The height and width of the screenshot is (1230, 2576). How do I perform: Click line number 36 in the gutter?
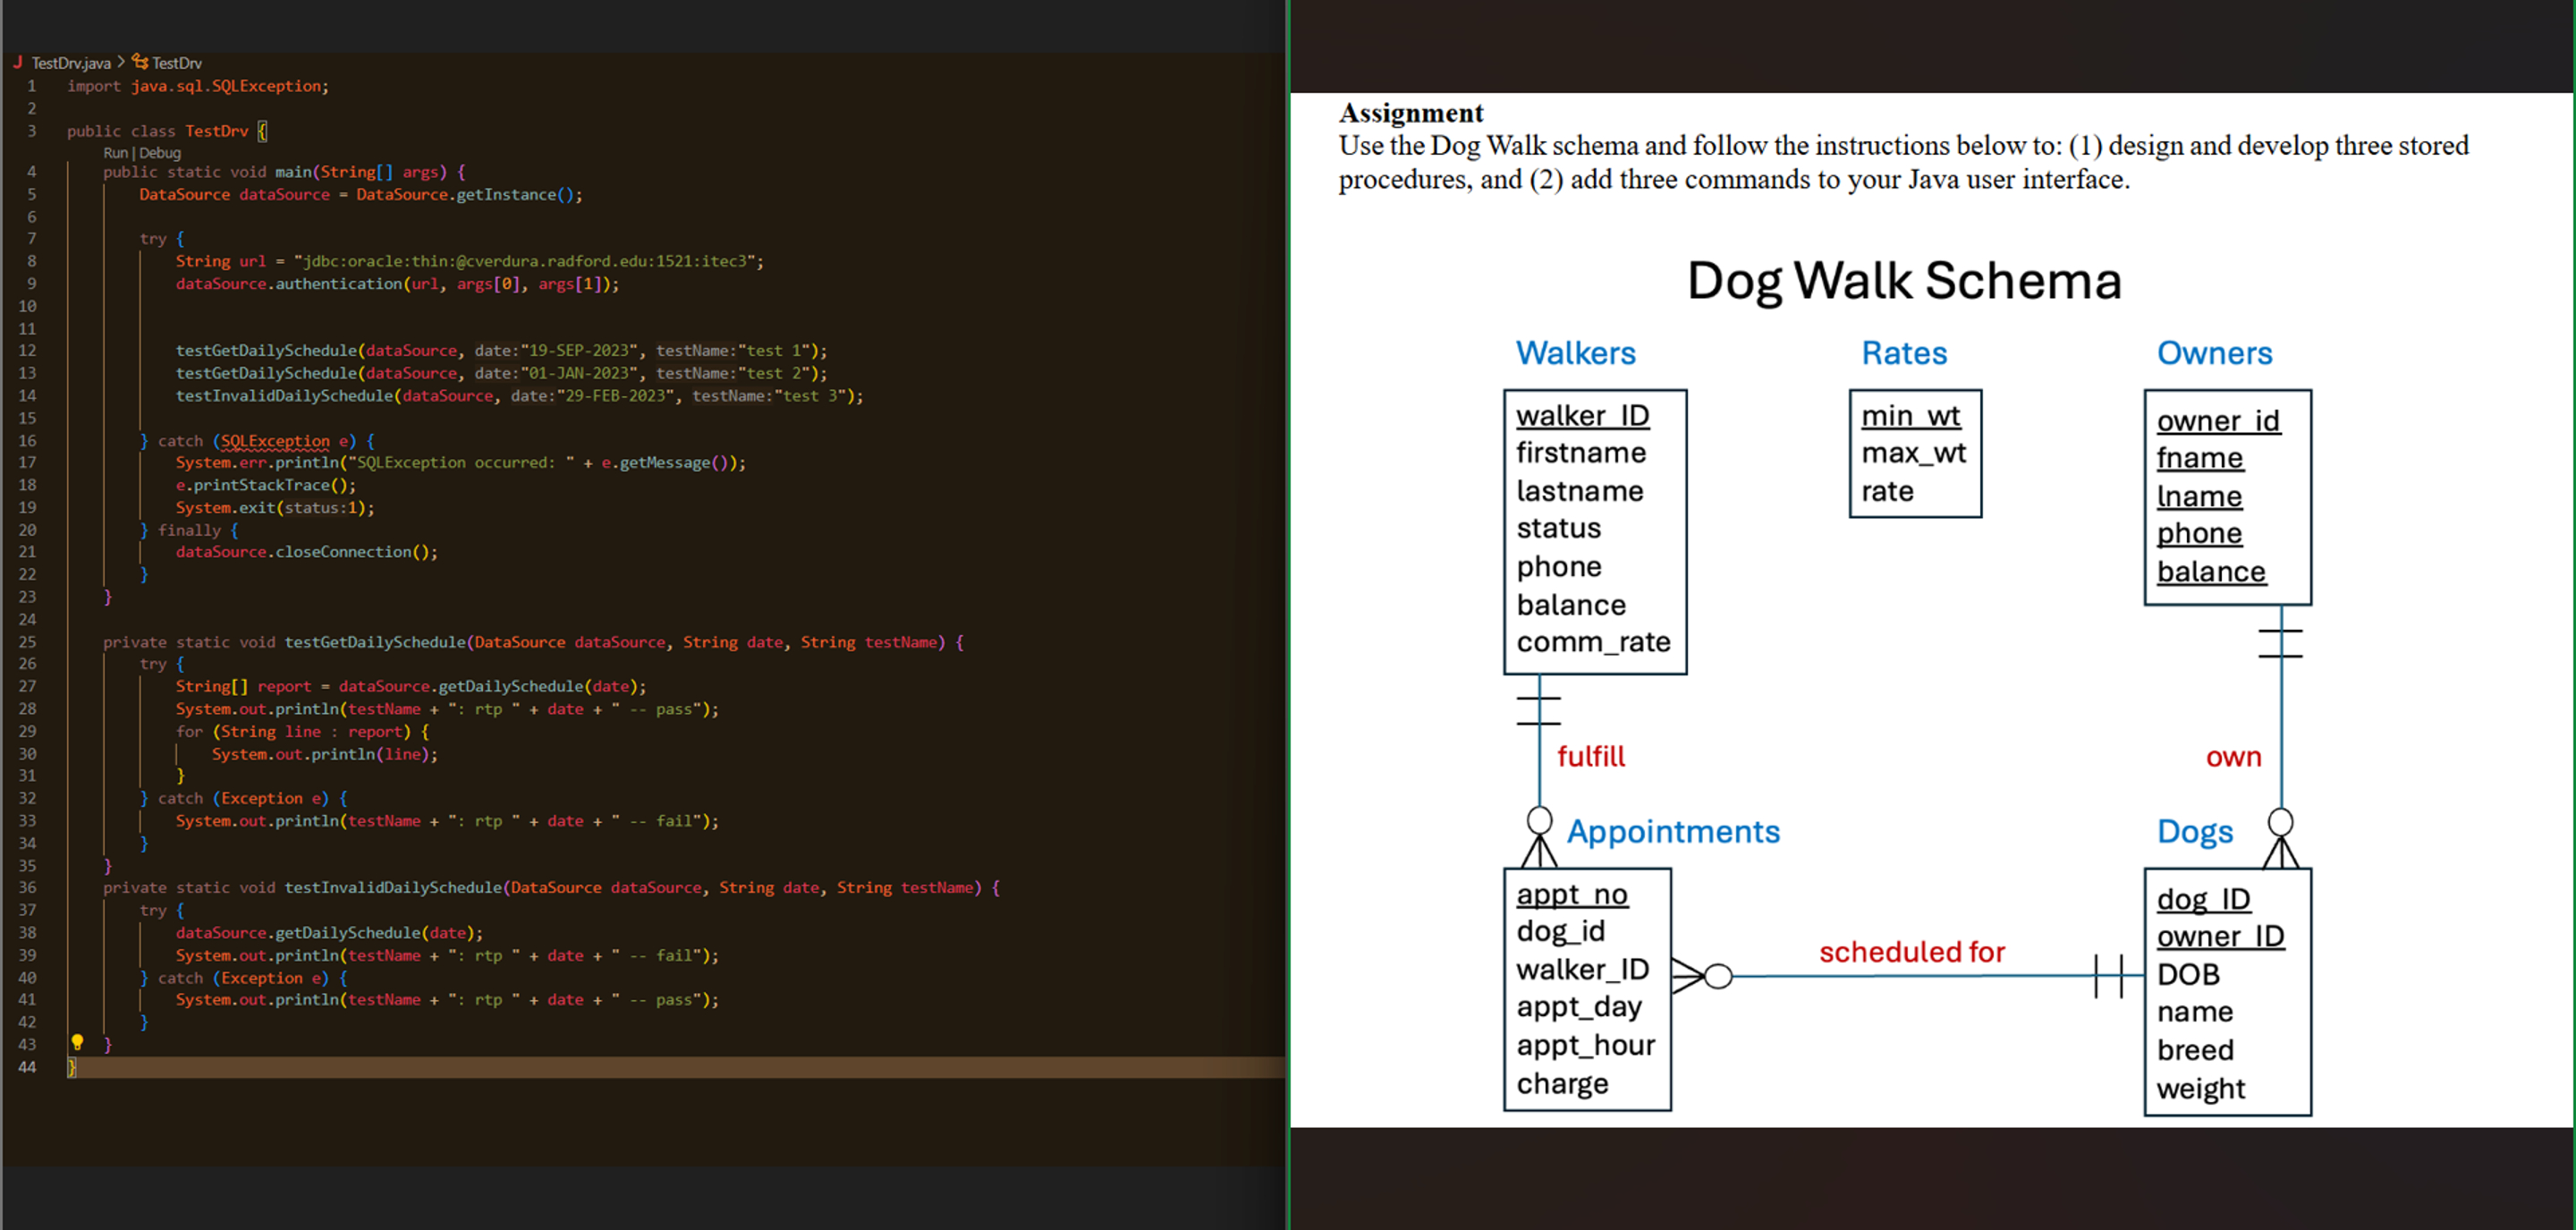pyautogui.click(x=27, y=888)
